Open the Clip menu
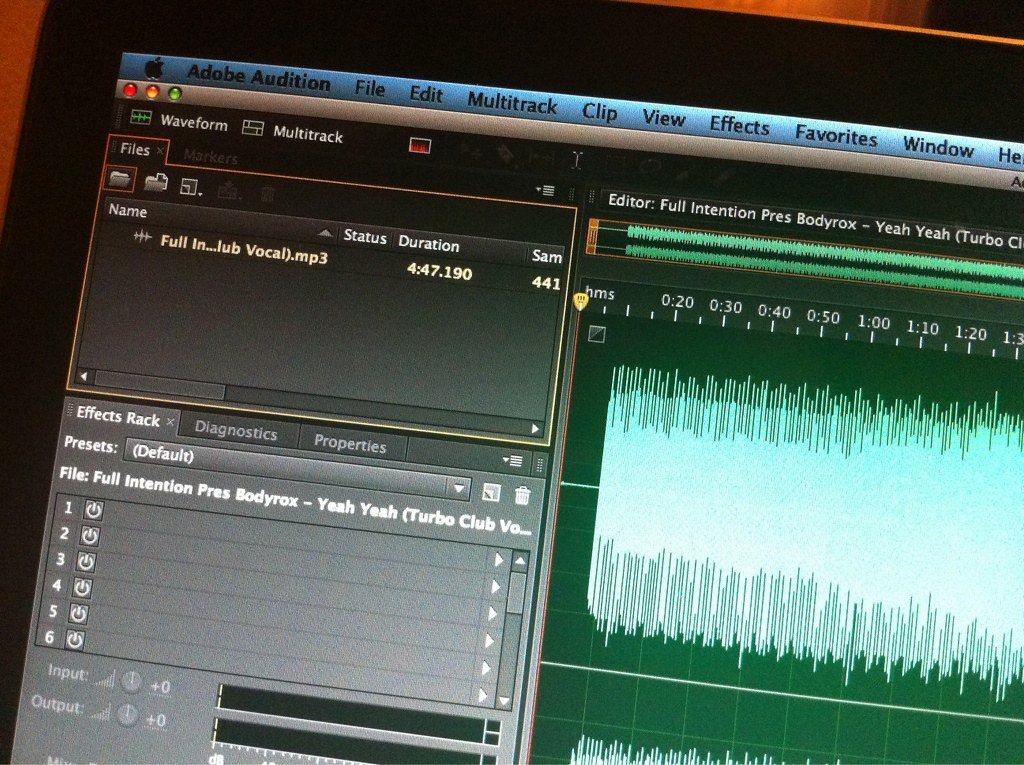This screenshot has width=1024, height=765. [599, 112]
